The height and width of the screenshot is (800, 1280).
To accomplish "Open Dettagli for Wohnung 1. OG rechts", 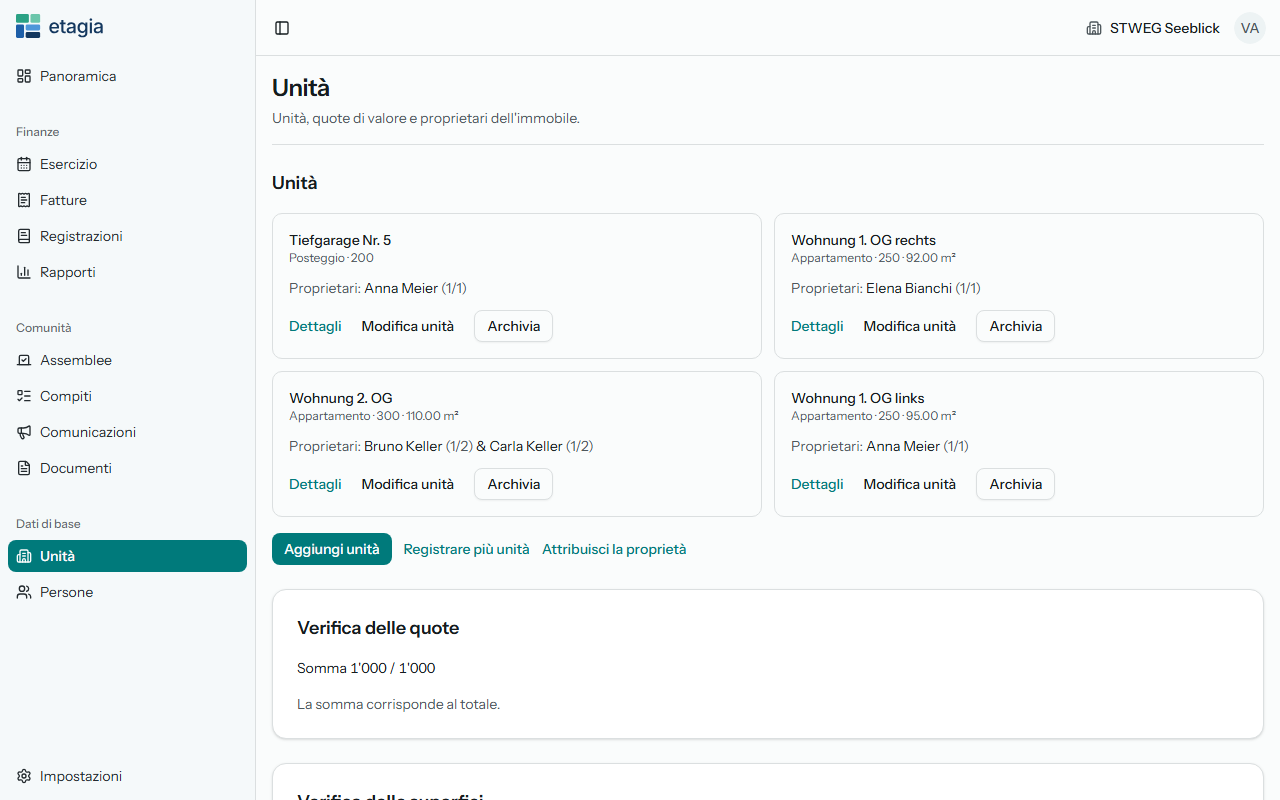I will click(x=817, y=326).
